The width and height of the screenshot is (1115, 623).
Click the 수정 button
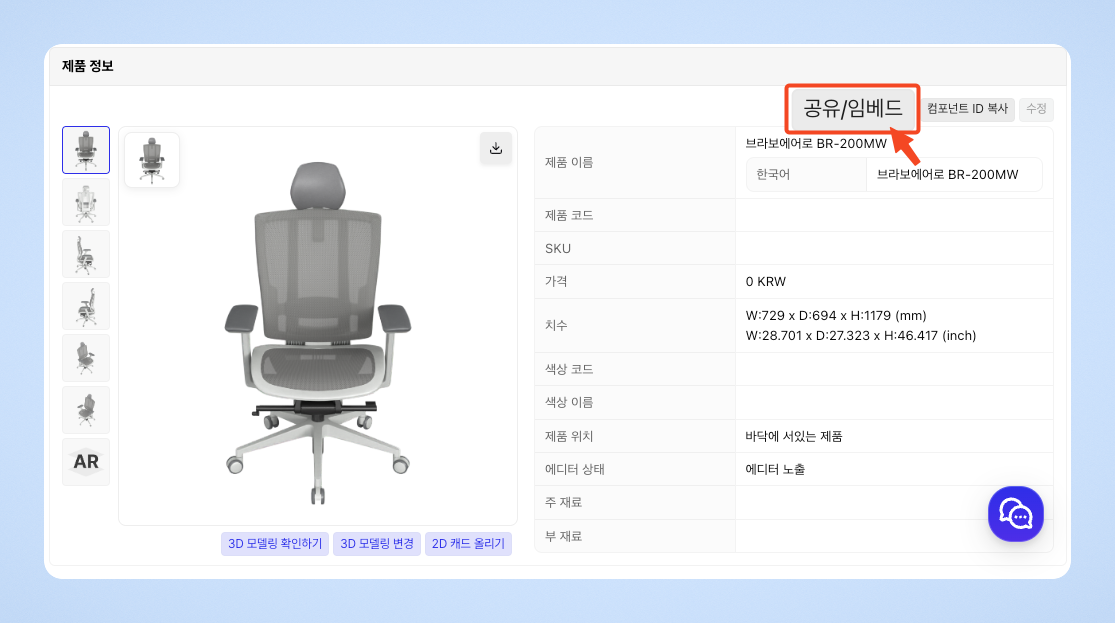(1036, 109)
